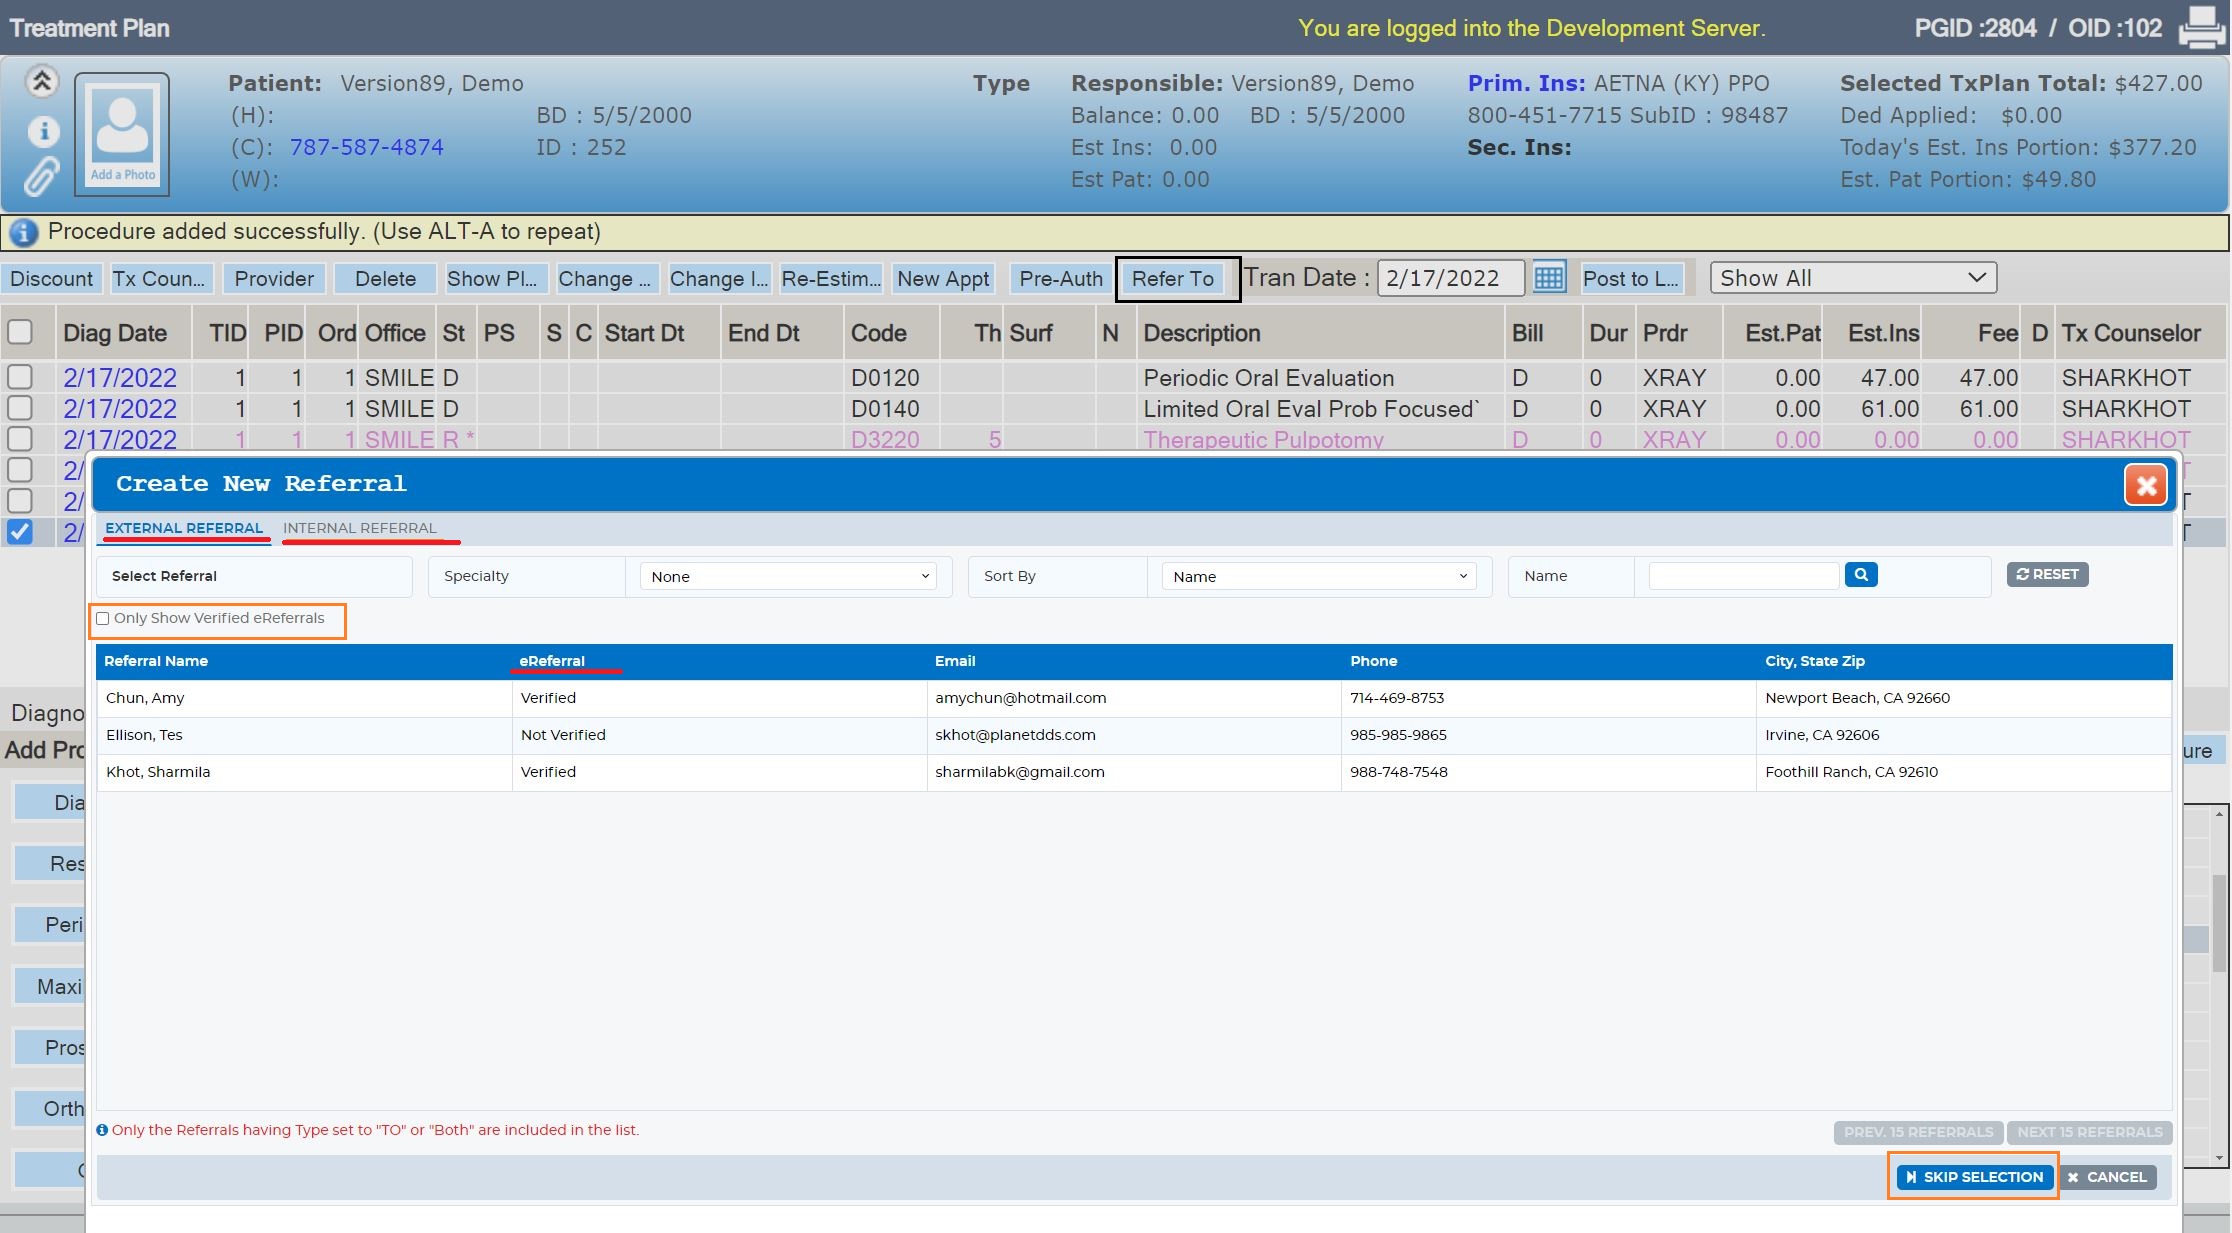Select the External Referral tab
This screenshot has width=2232, height=1233.
(x=184, y=528)
